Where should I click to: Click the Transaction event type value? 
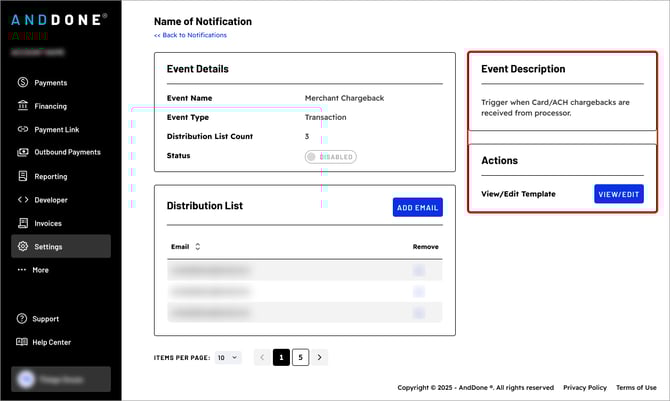[325, 117]
